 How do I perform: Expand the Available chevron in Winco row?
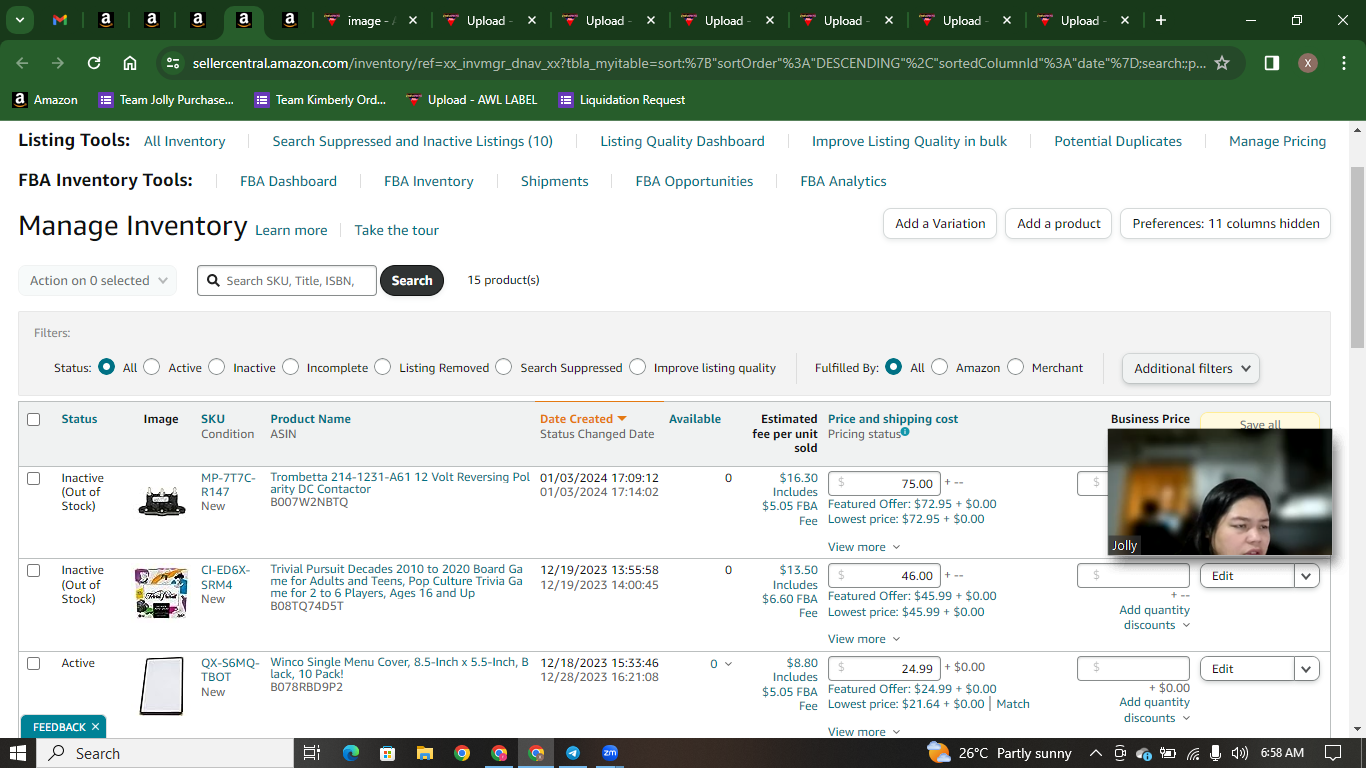tap(728, 664)
